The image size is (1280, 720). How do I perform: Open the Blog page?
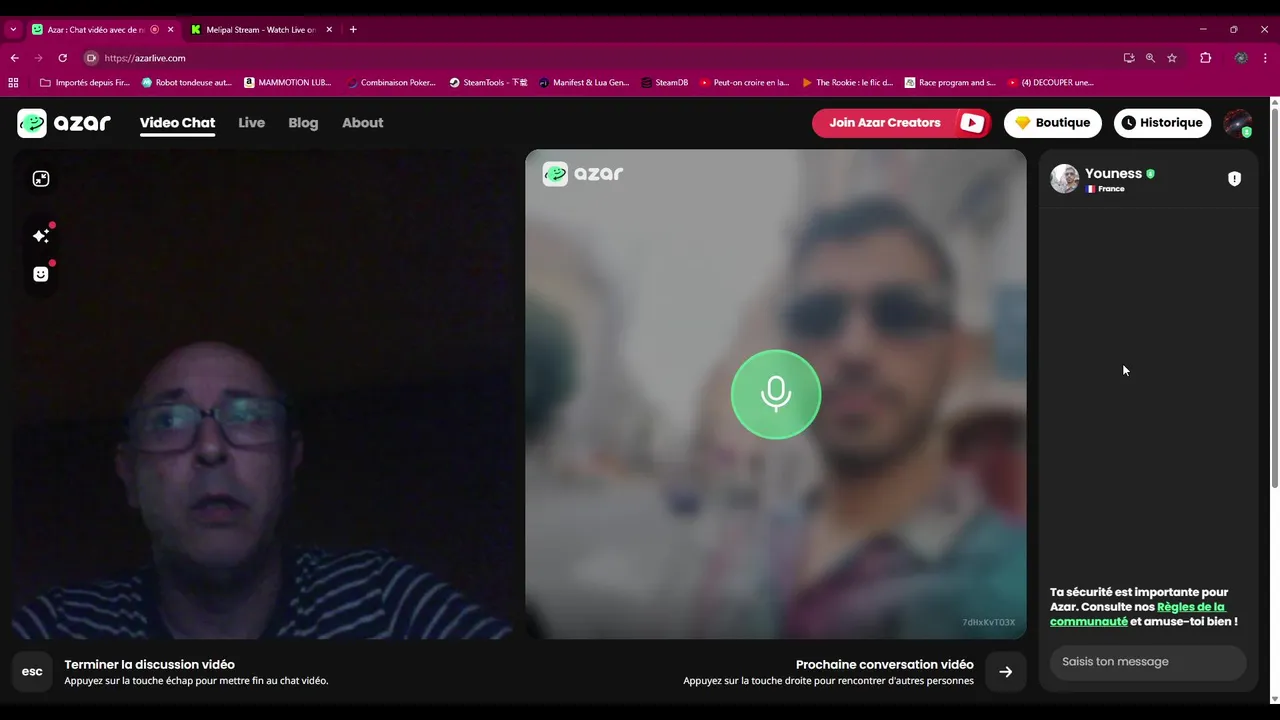click(303, 123)
